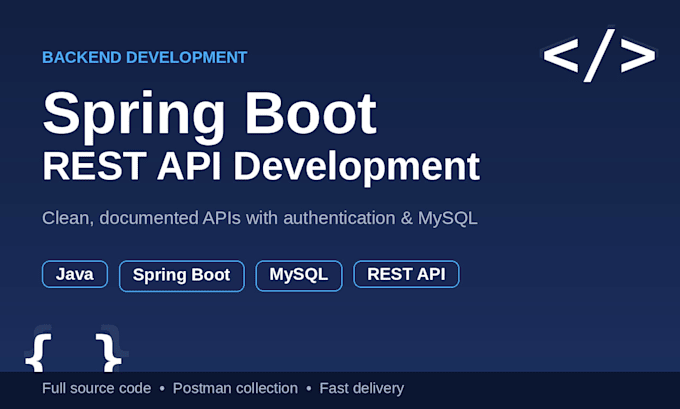Click the REST API Development subtitle
This screenshot has width=680, height=409.
pos(261,167)
